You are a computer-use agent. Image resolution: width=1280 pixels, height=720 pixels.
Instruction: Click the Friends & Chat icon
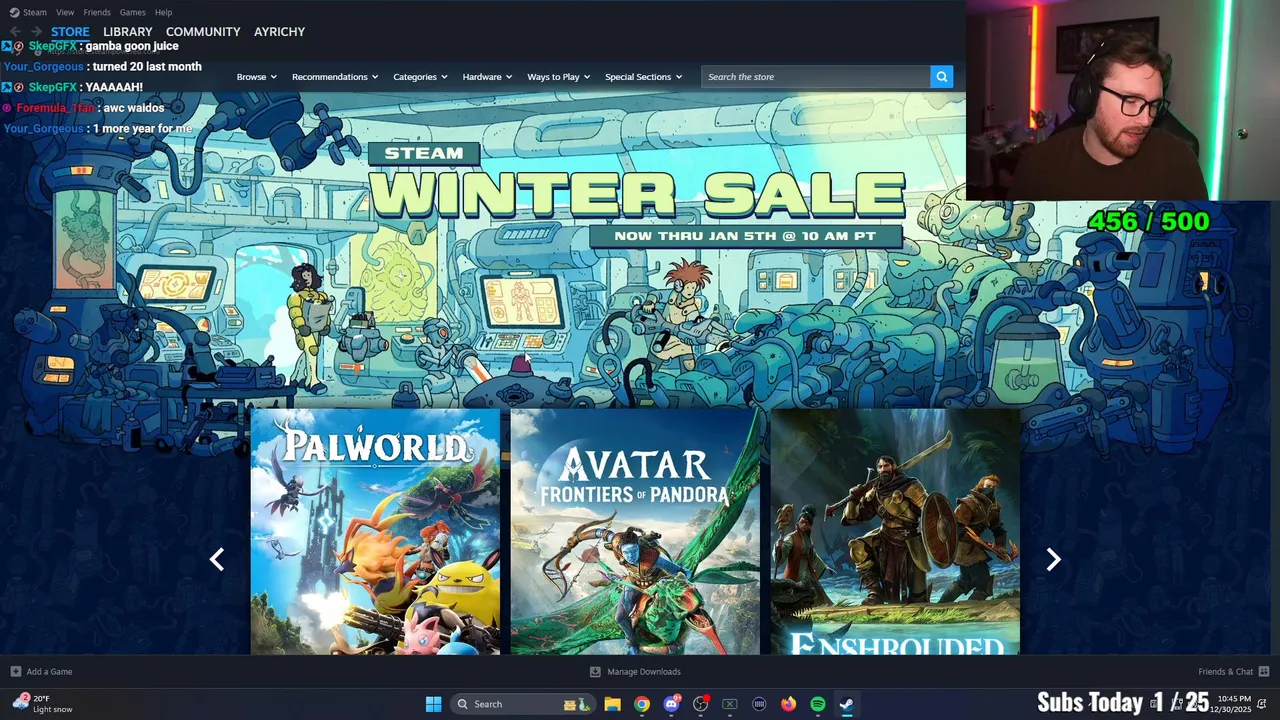[x=1263, y=672]
